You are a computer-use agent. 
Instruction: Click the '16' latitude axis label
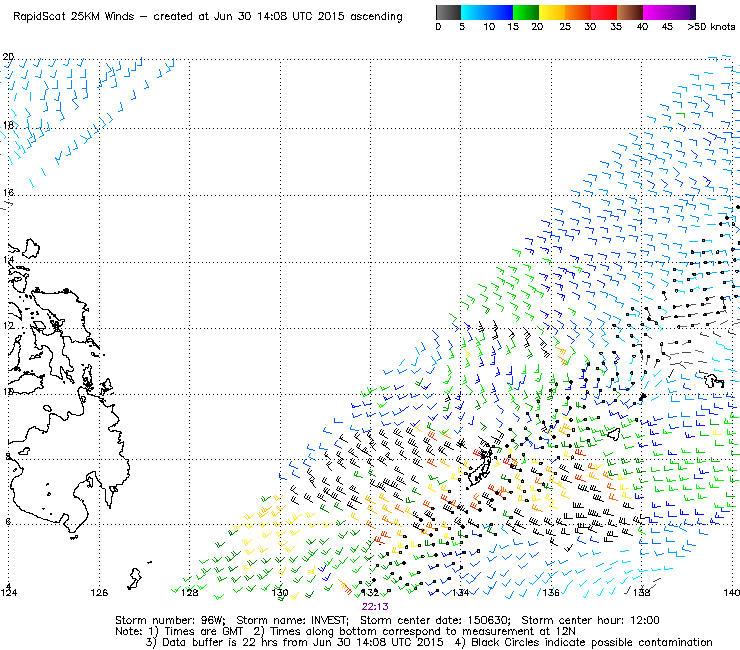pos(8,193)
